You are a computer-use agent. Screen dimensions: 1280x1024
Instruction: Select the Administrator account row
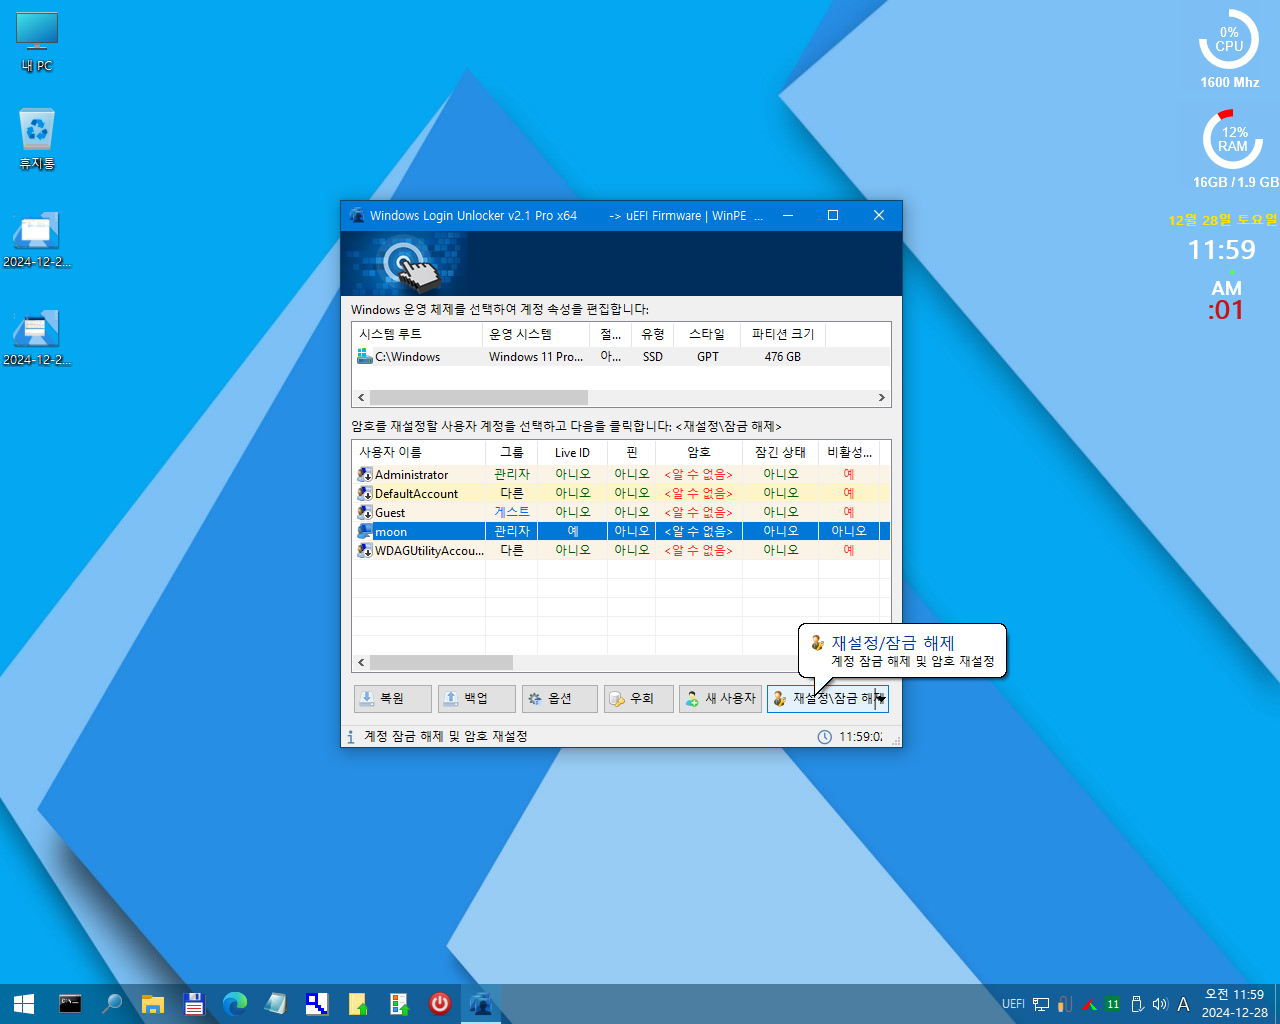pos(621,474)
